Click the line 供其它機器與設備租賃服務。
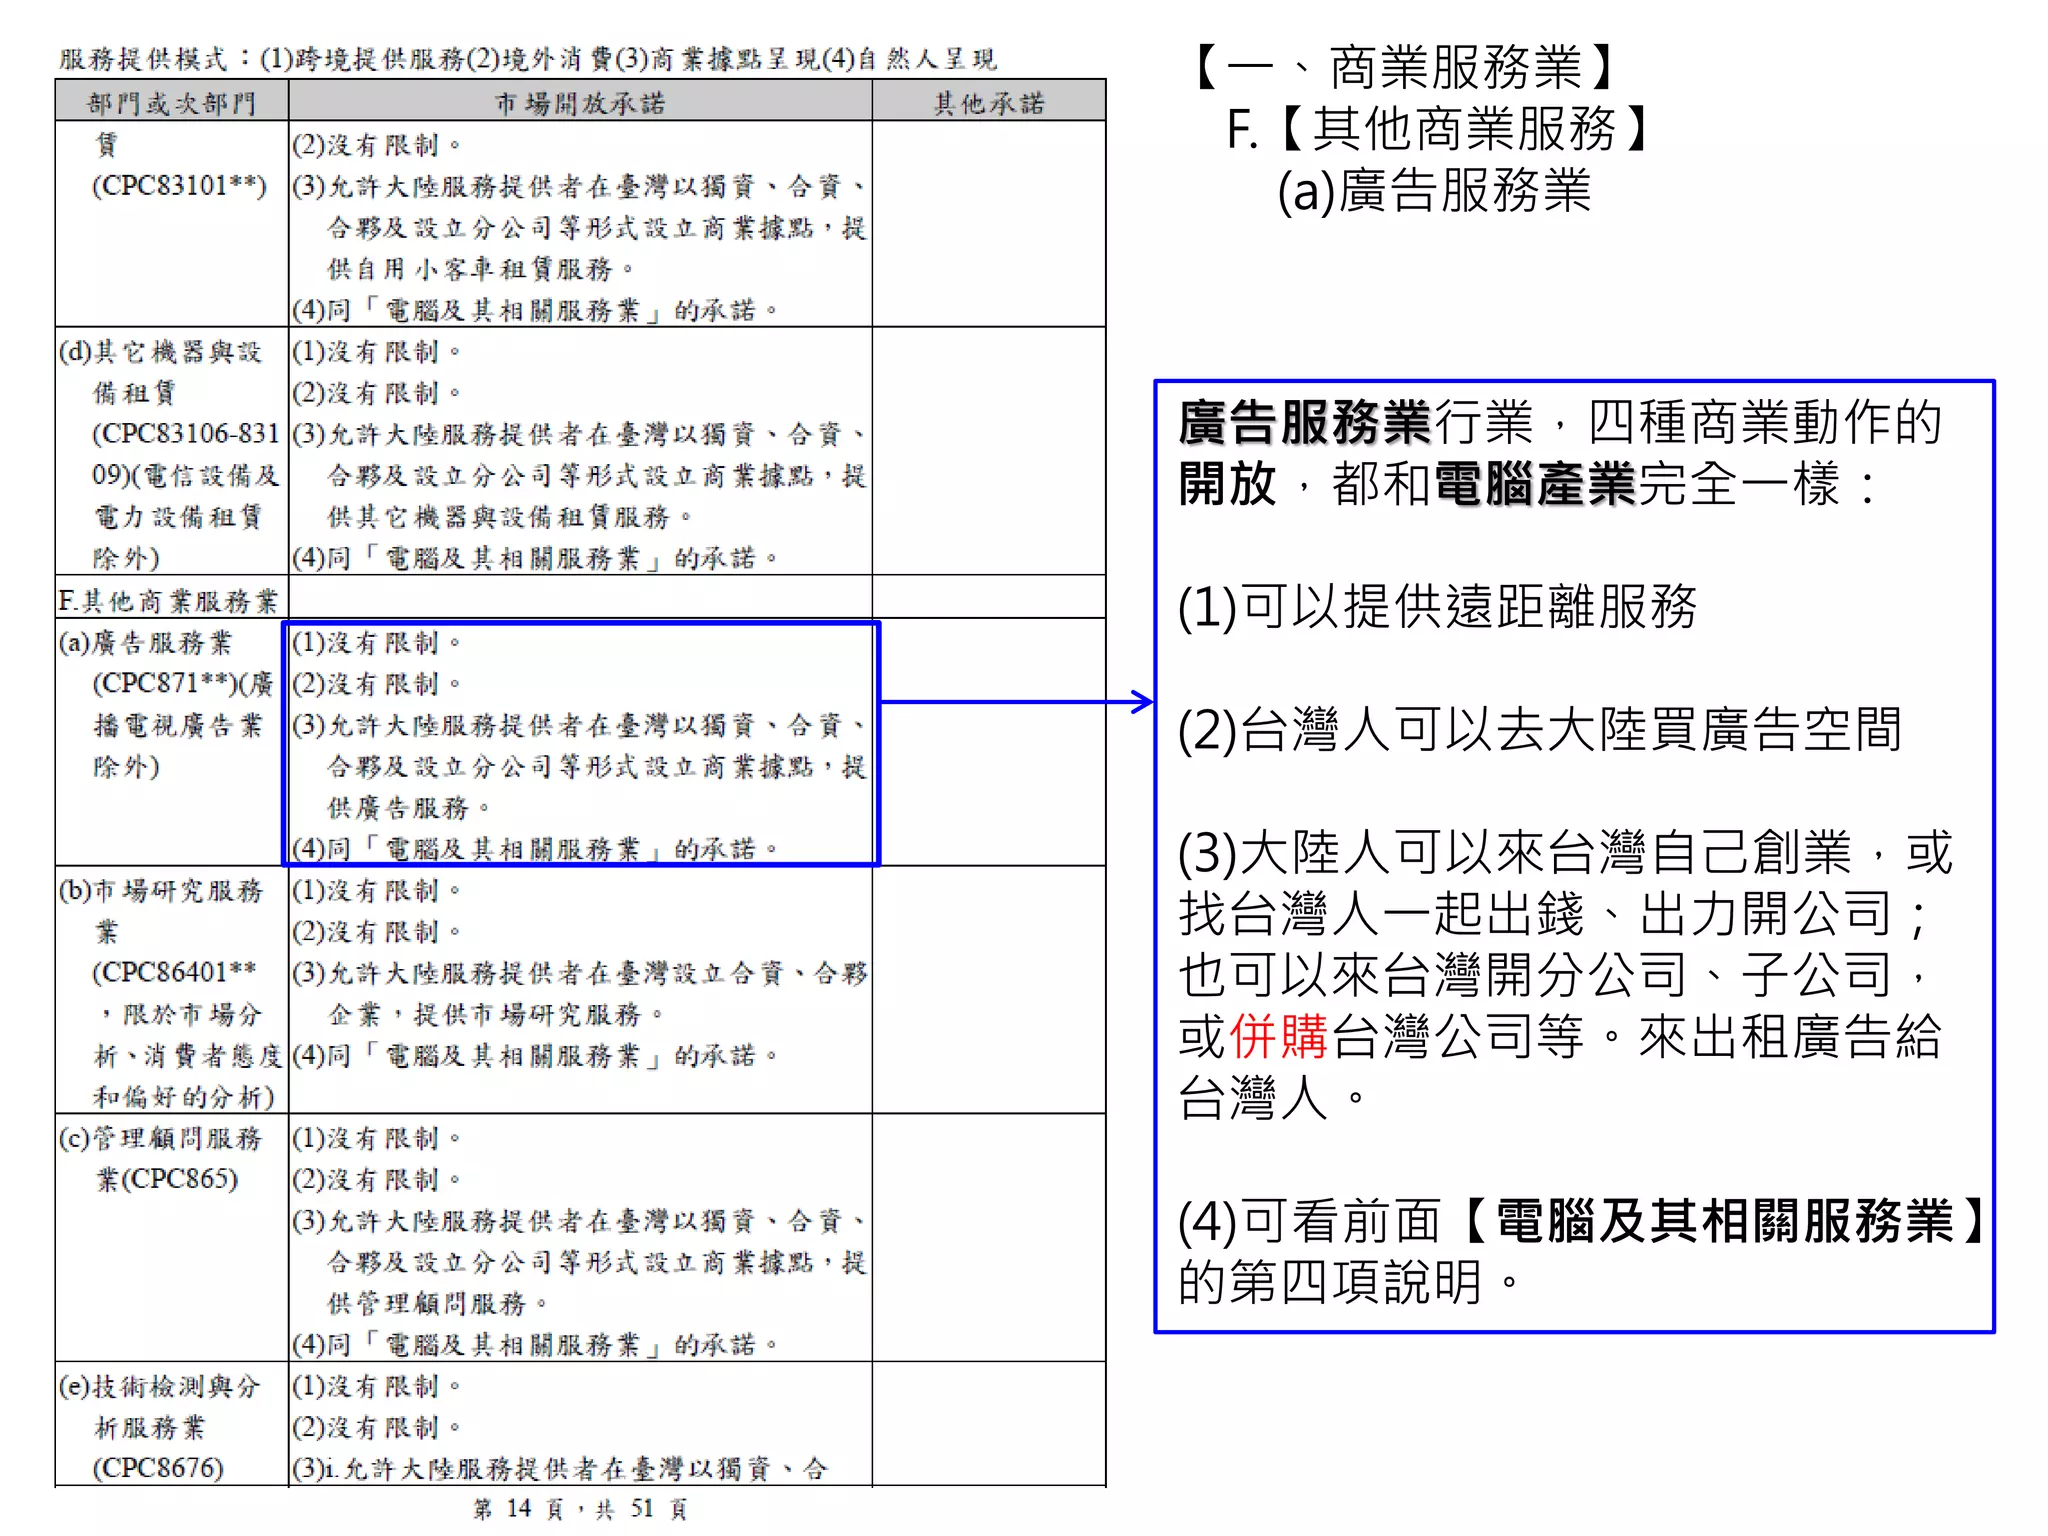The image size is (2048, 1536). pos(509,517)
